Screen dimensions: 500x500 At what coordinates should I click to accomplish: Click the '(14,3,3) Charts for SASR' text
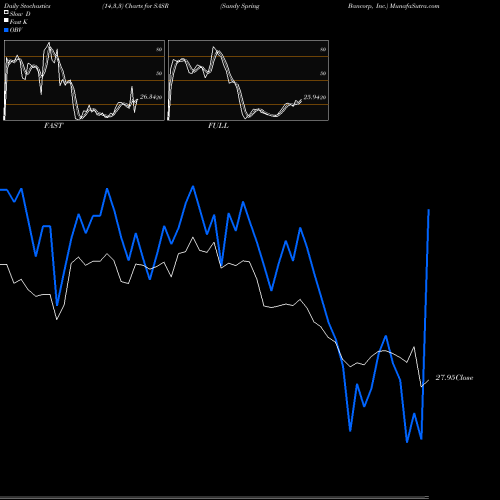tap(136, 6)
